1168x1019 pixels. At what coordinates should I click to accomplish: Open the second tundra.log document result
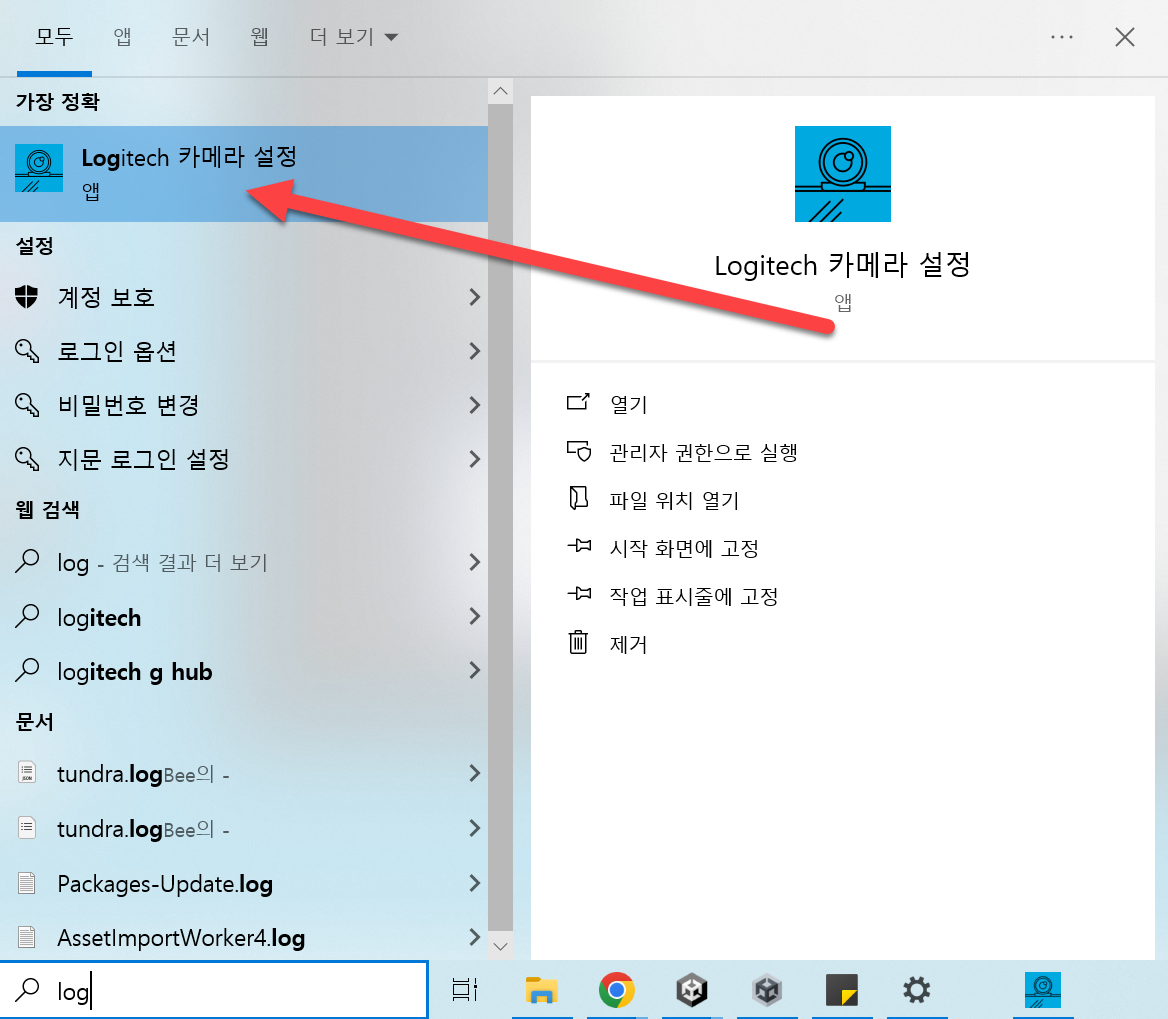244,828
